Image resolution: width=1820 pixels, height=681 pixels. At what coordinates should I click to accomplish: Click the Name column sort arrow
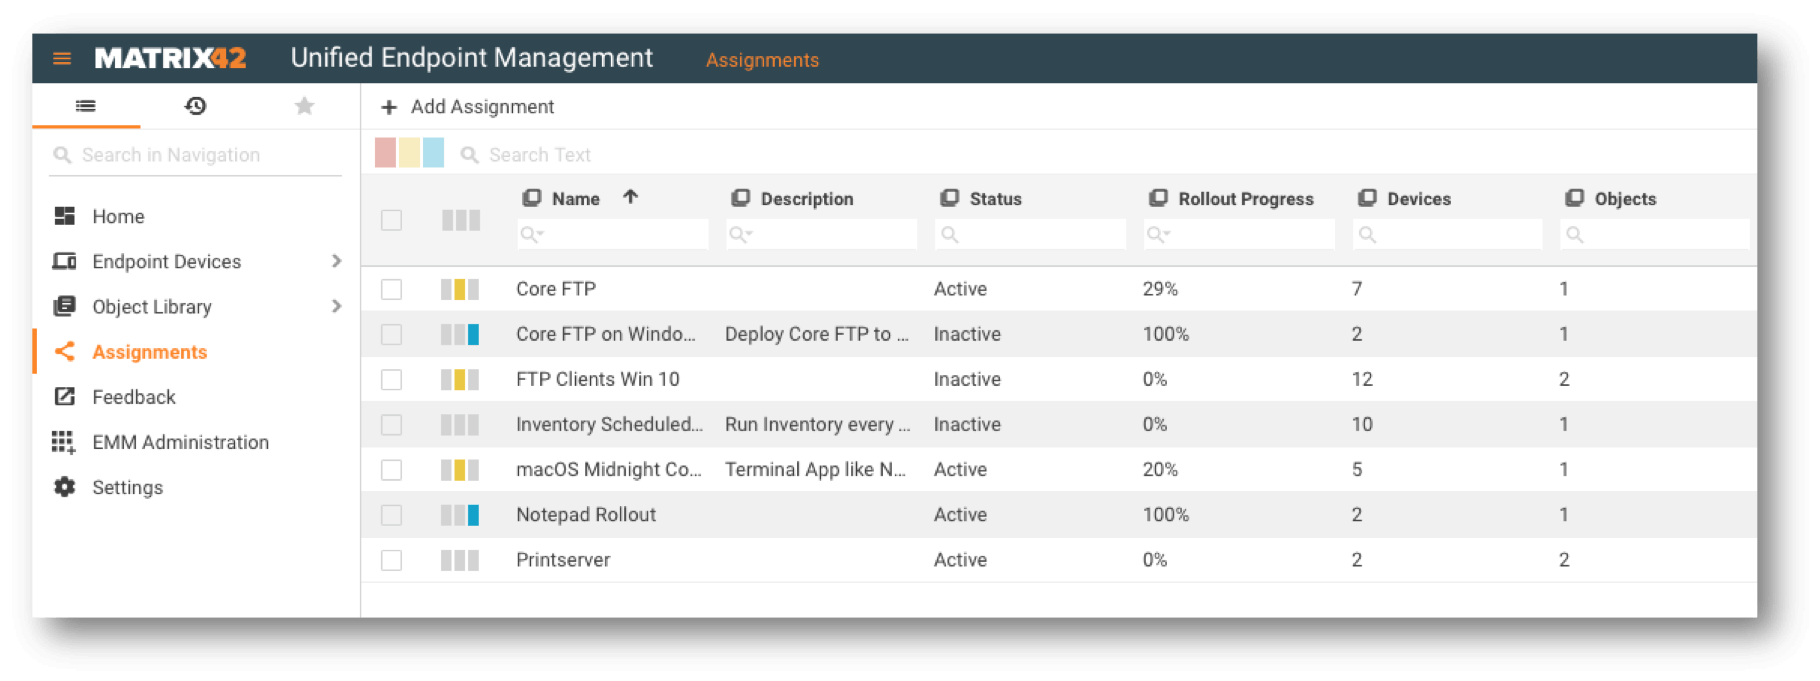(630, 197)
